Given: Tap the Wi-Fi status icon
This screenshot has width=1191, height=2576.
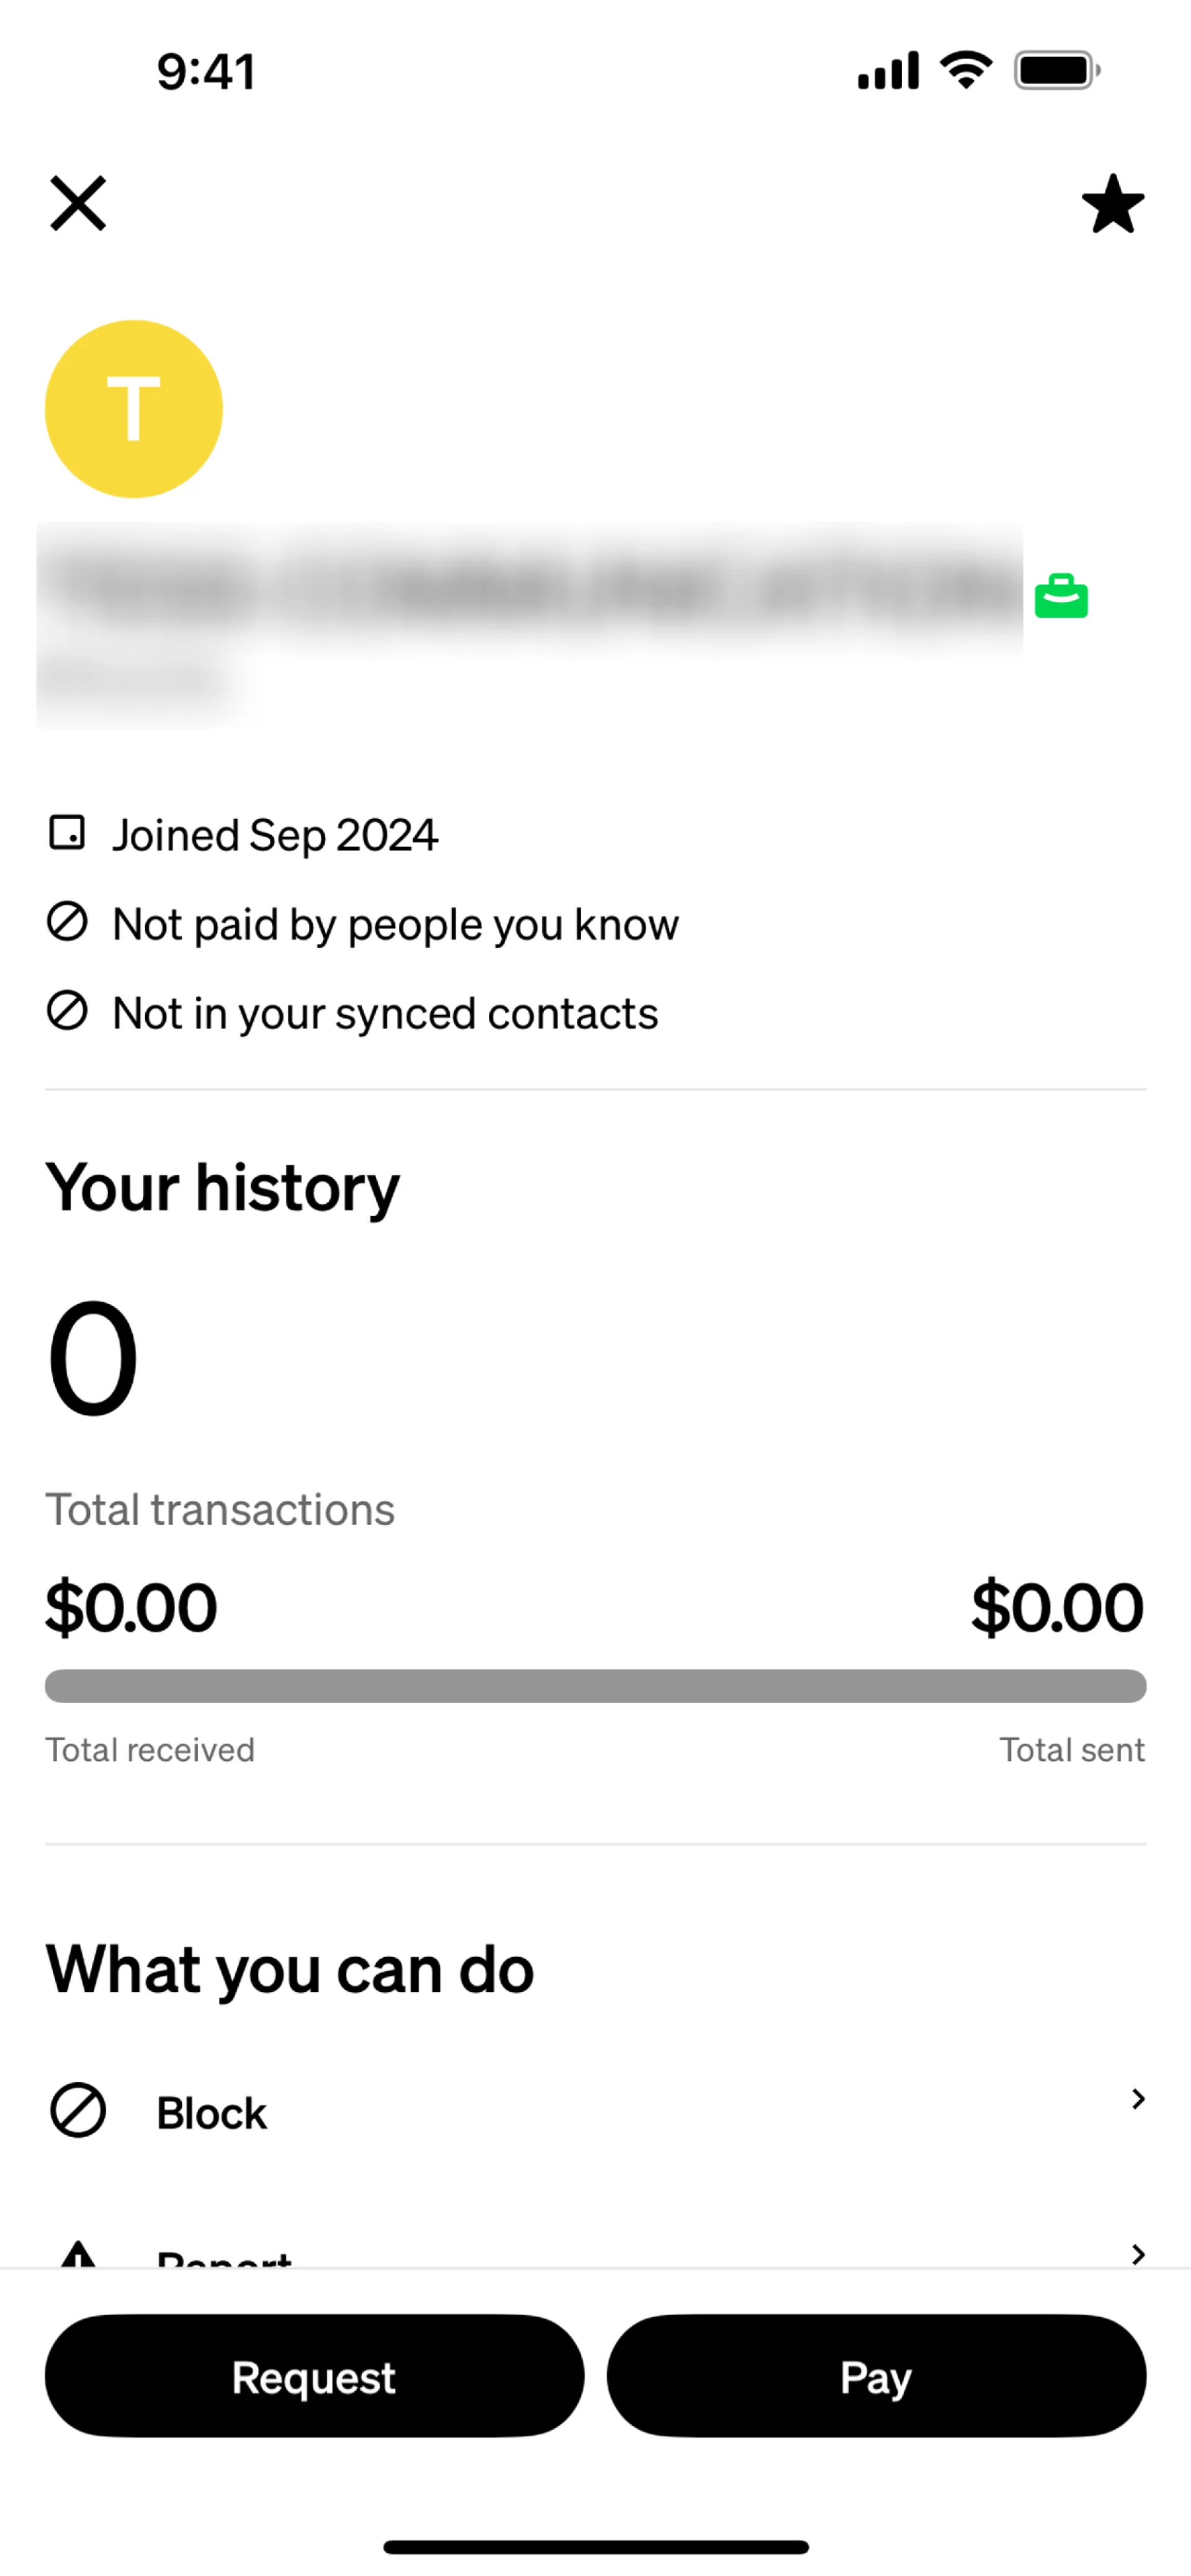Looking at the screenshot, I should (x=966, y=70).
